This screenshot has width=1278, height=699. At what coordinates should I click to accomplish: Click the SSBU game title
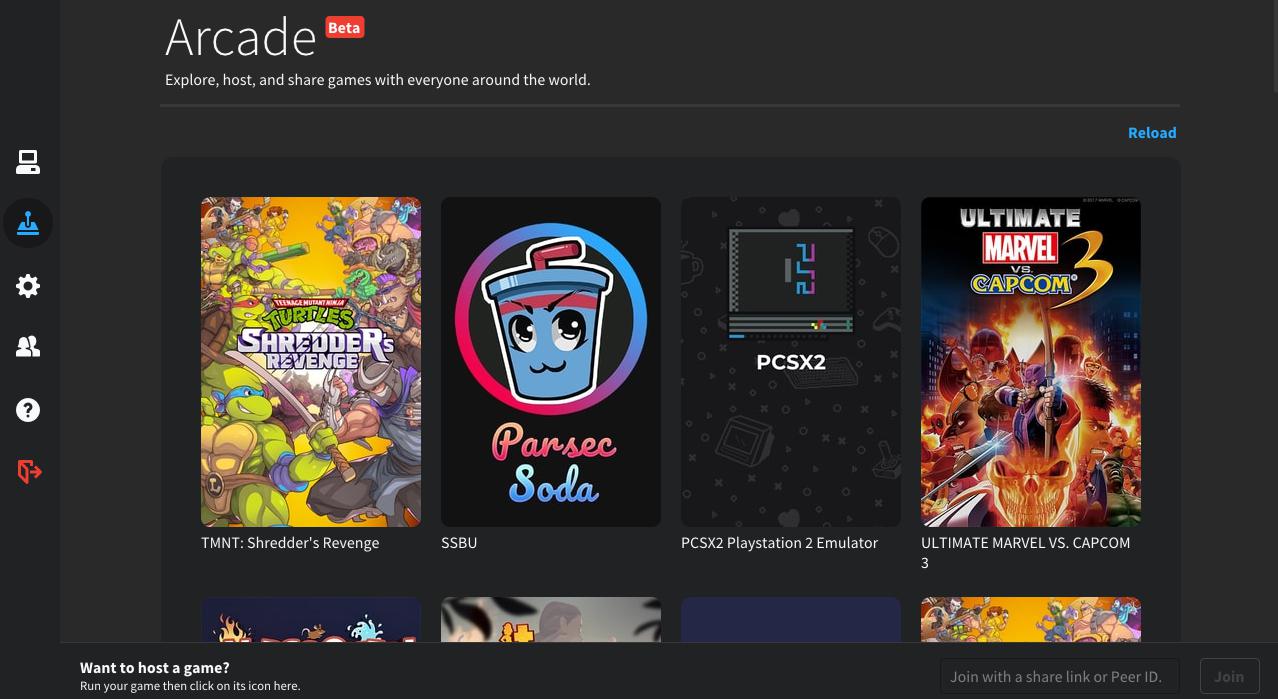click(x=459, y=543)
